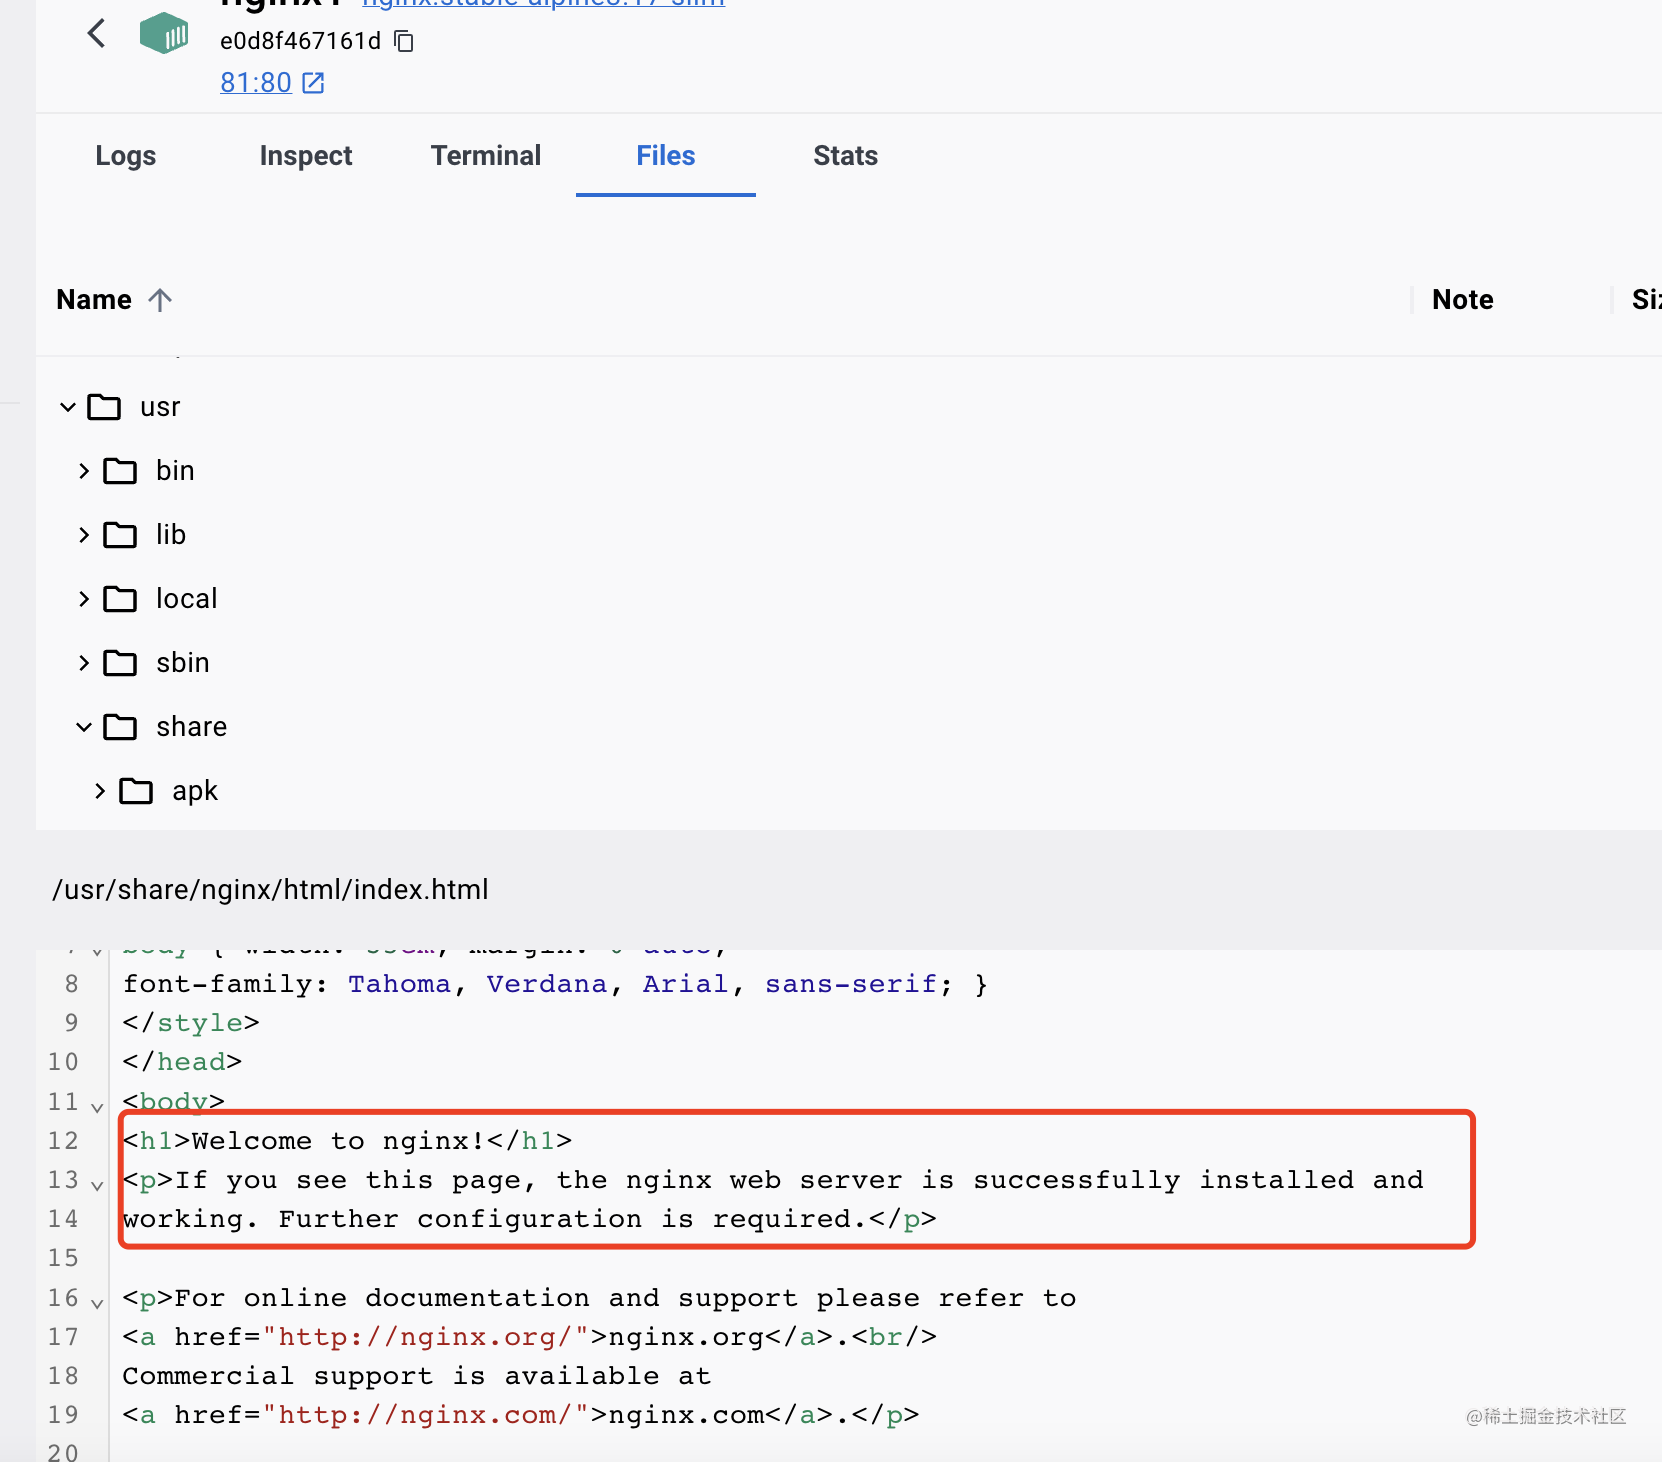Click the share folder icon

(x=120, y=727)
